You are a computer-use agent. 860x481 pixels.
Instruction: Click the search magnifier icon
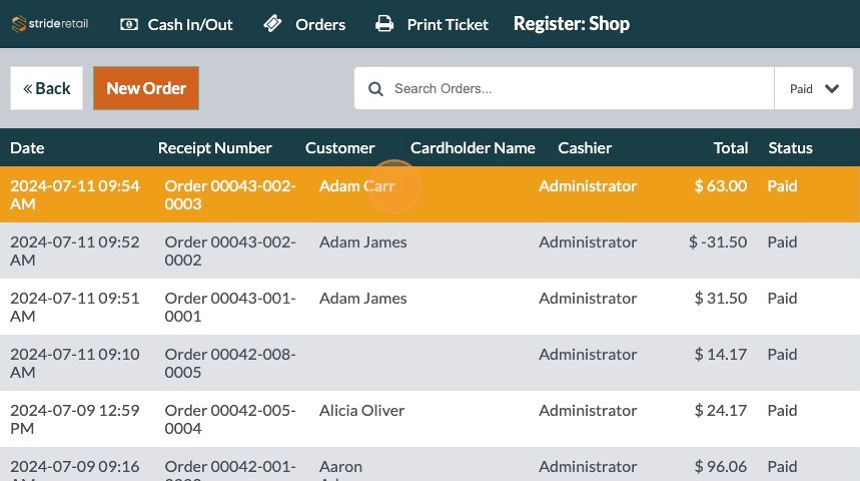point(376,89)
